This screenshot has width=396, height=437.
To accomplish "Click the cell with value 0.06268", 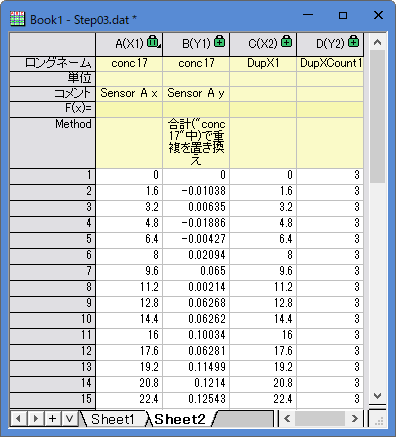I will coord(196,303).
